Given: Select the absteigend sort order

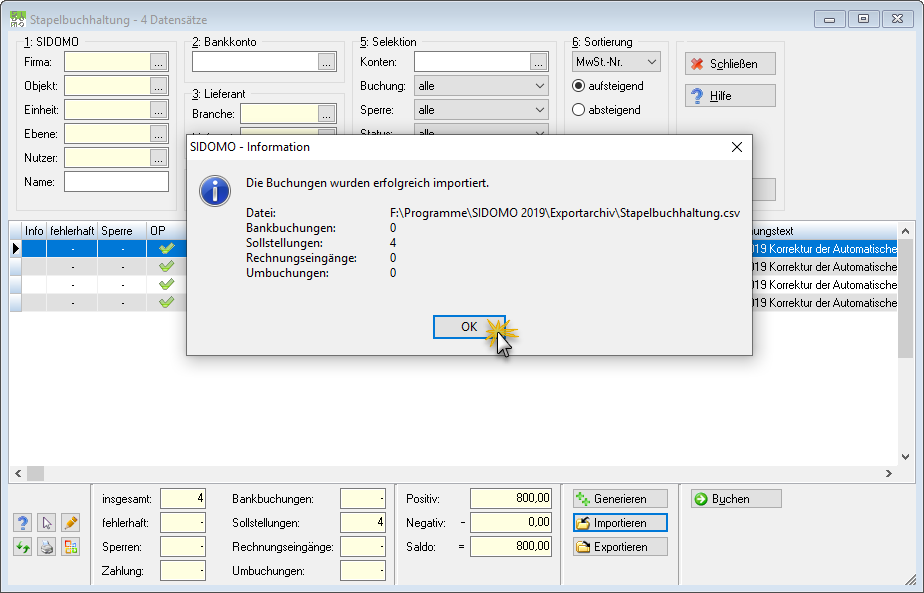Looking at the screenshot, I should [606, 110].
